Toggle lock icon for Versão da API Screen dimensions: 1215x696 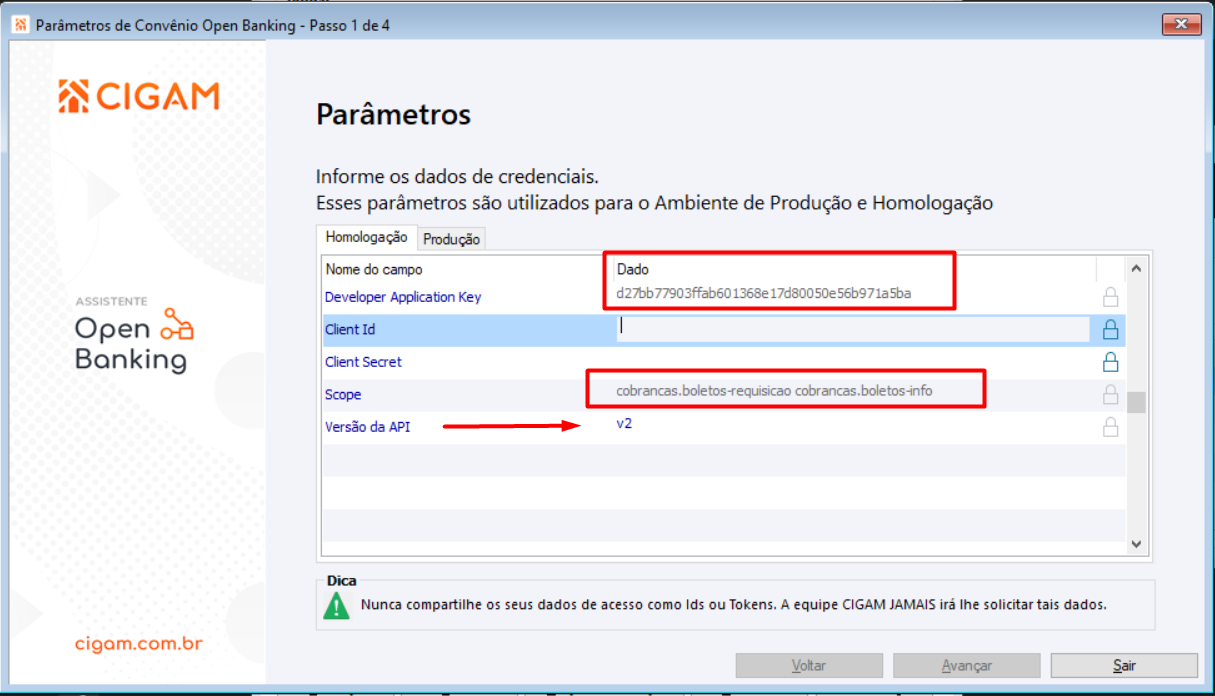pyautogui.click(x=1110, y=427)
